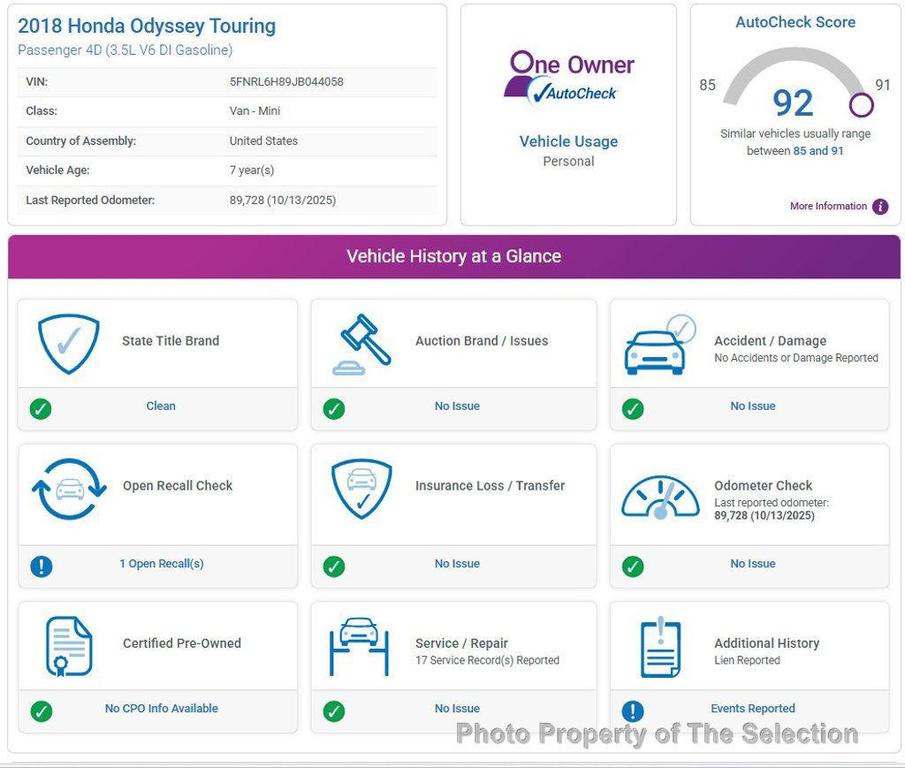The width and height of the screenshot is (905, 768).
Task: Click the green checkmark next to Clean
Action: point(41,408)
